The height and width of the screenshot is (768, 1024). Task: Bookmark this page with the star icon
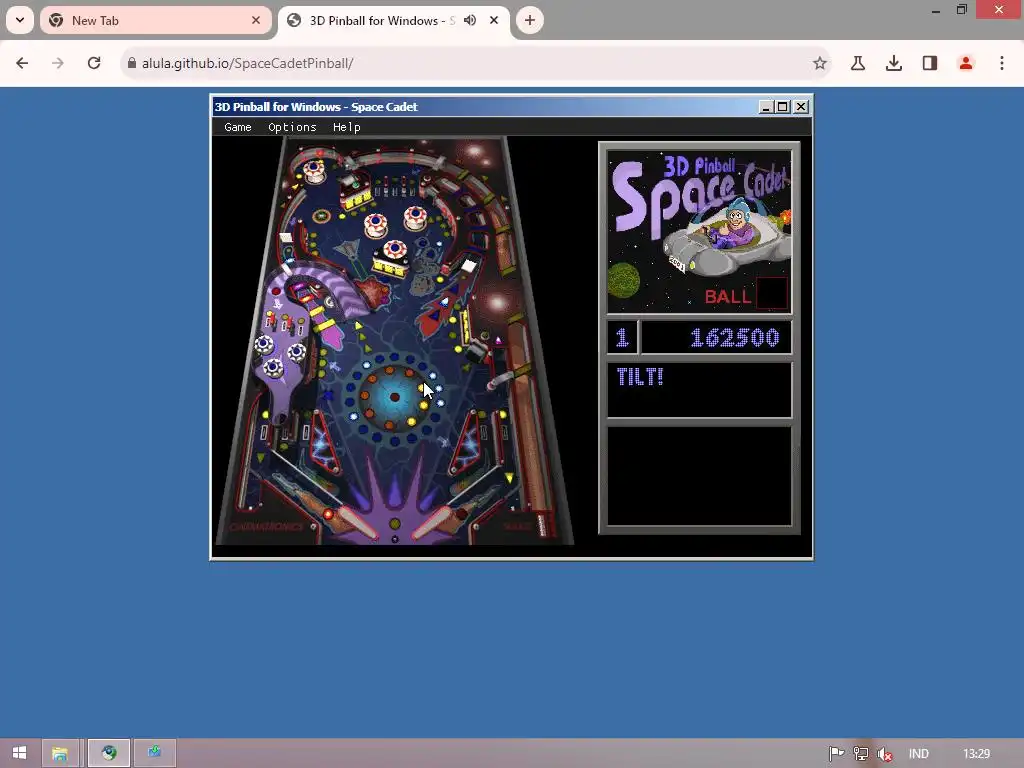click(x=820, y=63)
